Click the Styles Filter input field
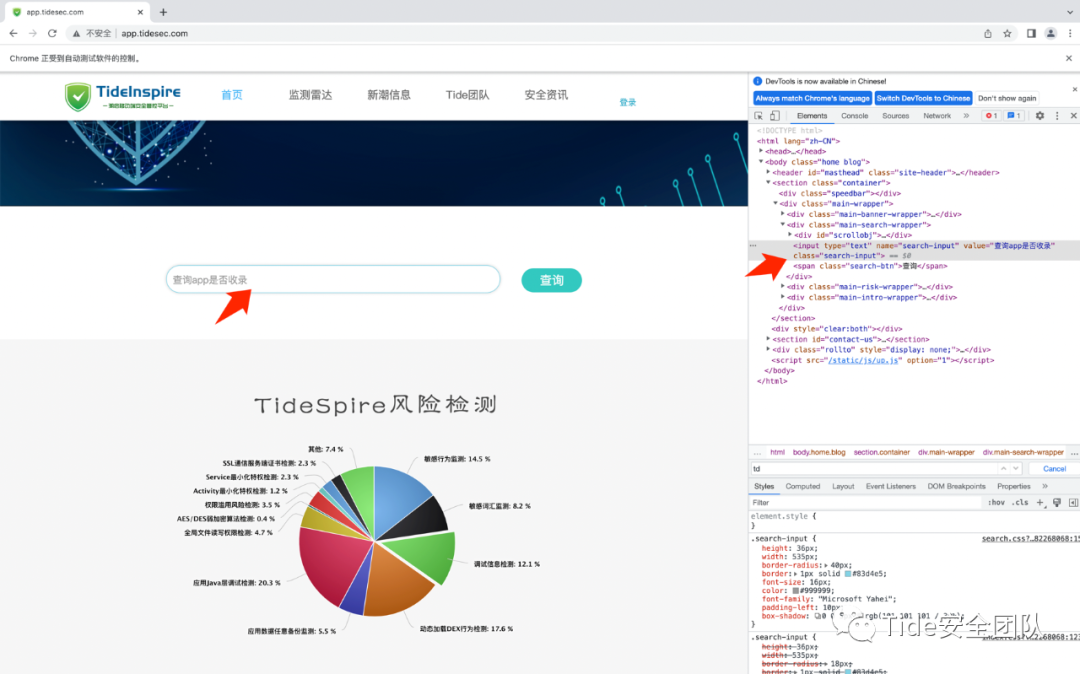 (x=865, y=503)
